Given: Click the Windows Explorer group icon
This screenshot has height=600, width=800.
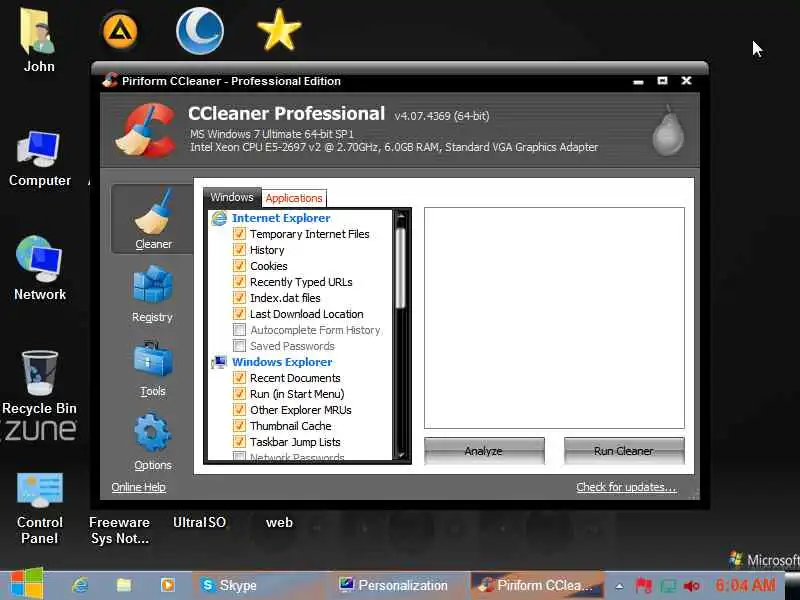Looking at the screenshot, I should [x=219, y=362].
